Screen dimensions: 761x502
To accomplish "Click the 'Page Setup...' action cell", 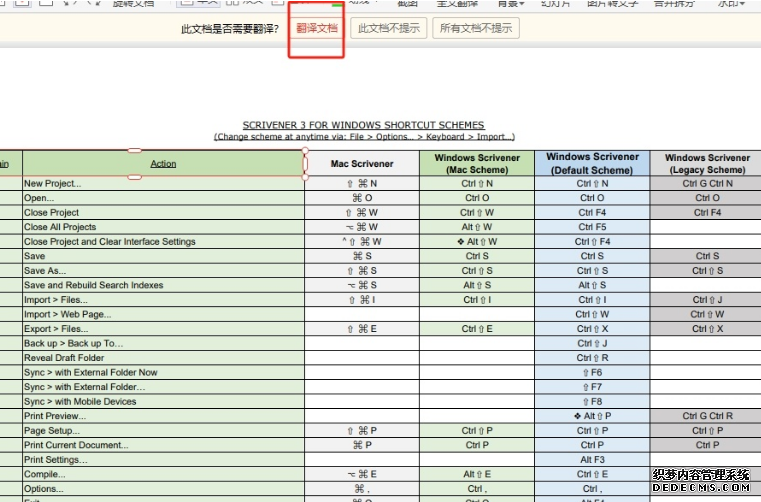I will click(x=163, y=431).
